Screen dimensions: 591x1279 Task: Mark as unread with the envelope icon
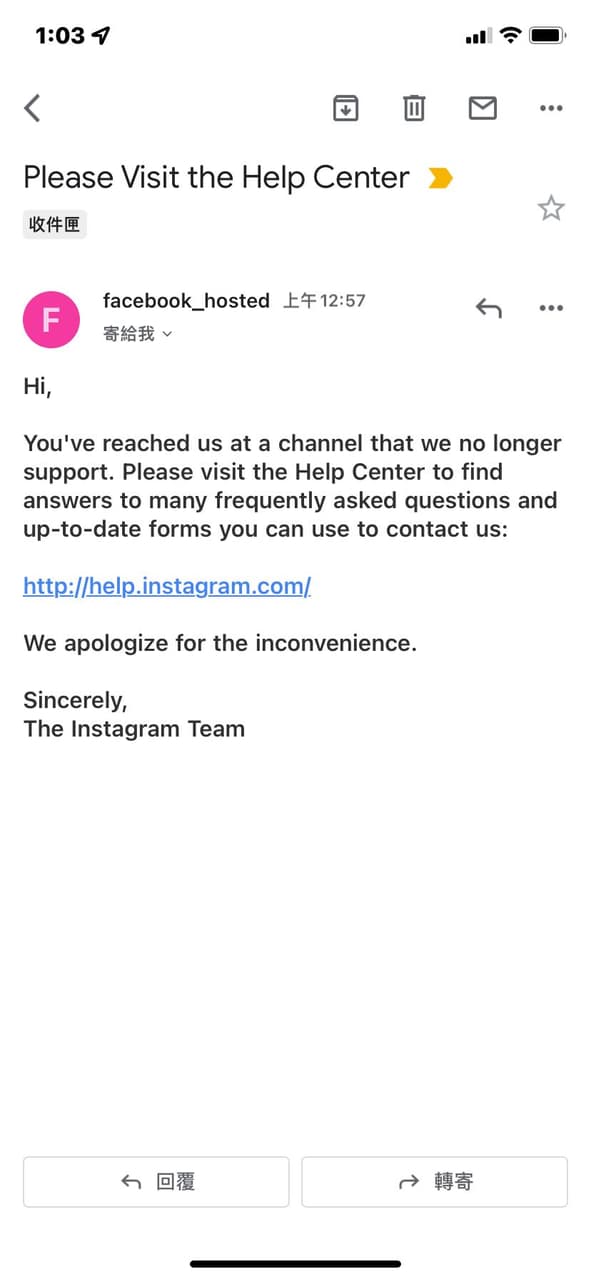[483, 107]
